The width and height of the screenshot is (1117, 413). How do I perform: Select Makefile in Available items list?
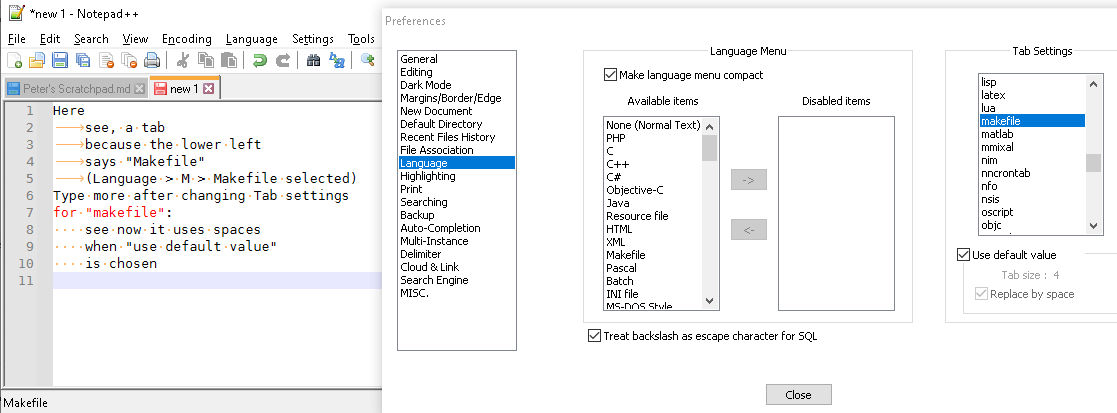tap(625, 255)
